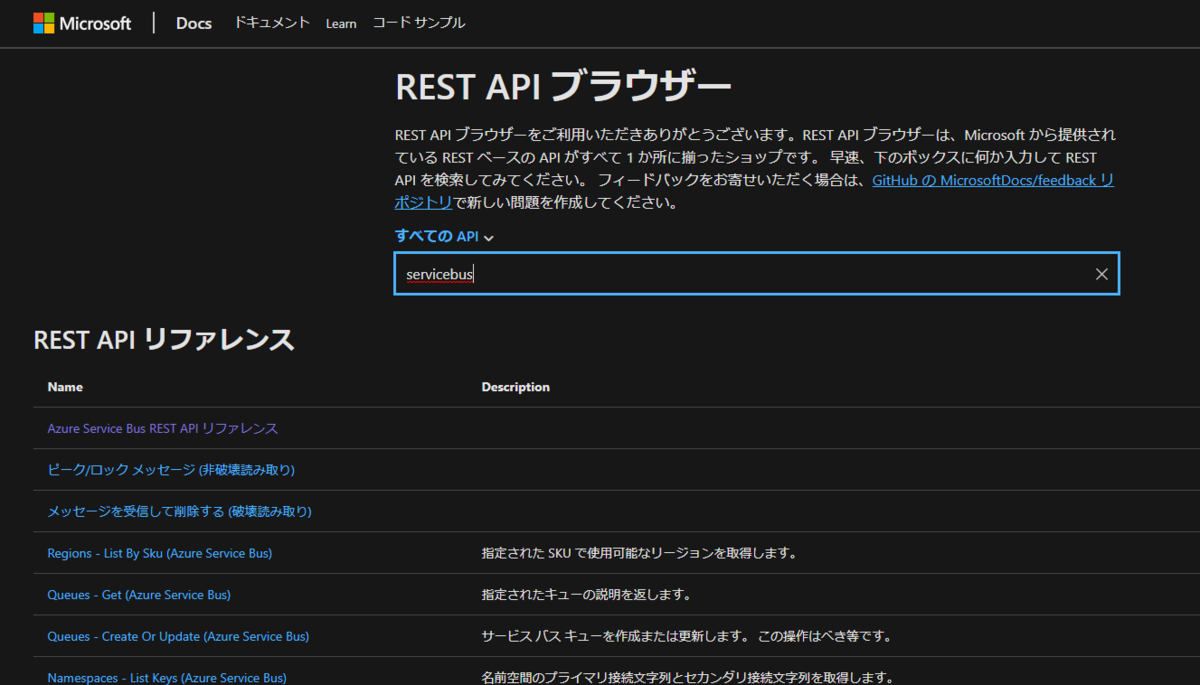Click description 指定されたキューの説明を返します

click(586, 595)
